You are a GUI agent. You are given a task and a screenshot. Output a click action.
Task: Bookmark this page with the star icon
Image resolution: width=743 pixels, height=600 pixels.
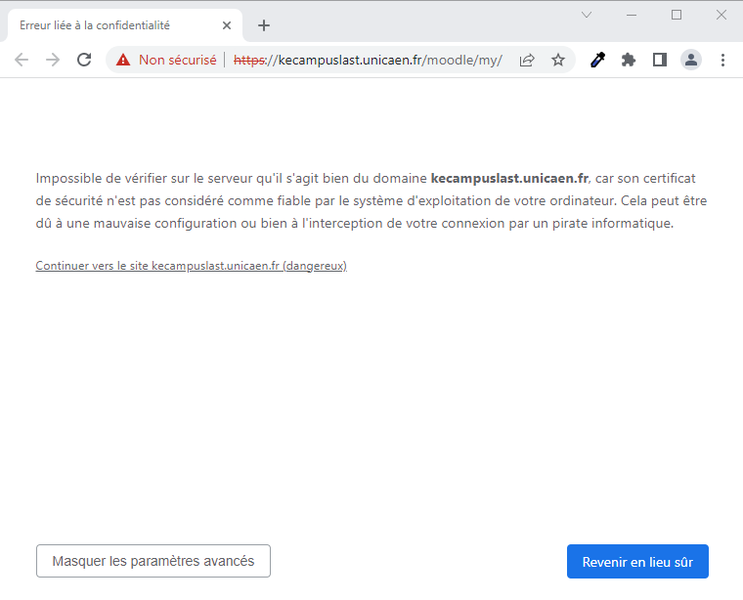tap(558, 60)
